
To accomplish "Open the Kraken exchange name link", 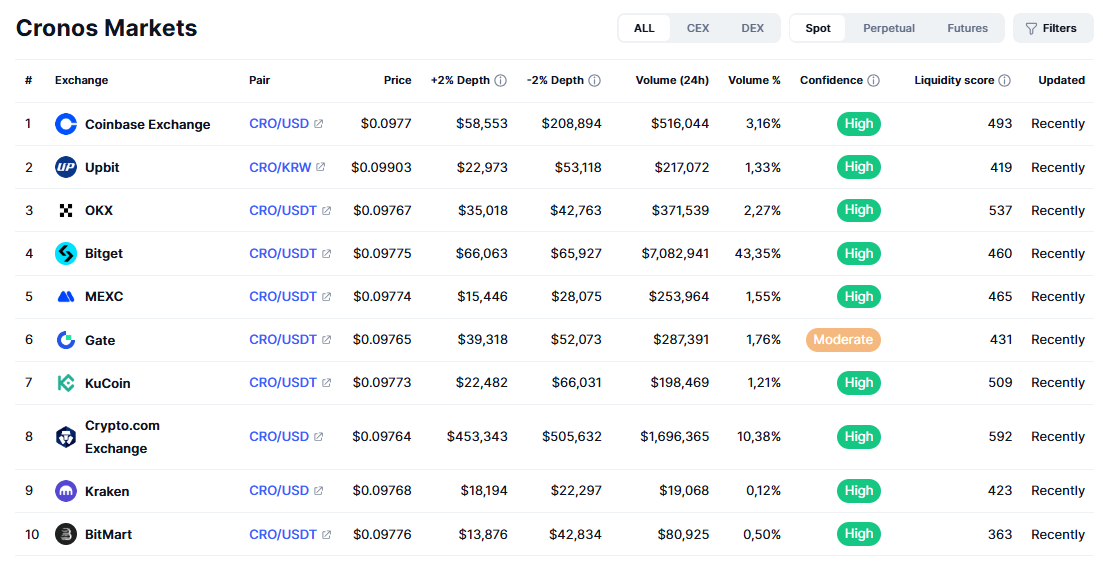I will [107, 491].
